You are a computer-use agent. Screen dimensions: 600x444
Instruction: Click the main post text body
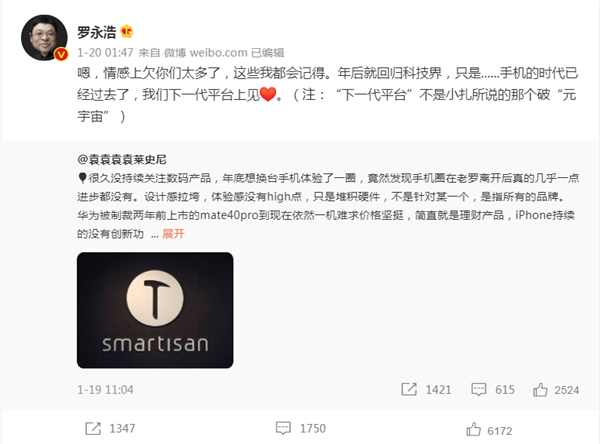328,94
